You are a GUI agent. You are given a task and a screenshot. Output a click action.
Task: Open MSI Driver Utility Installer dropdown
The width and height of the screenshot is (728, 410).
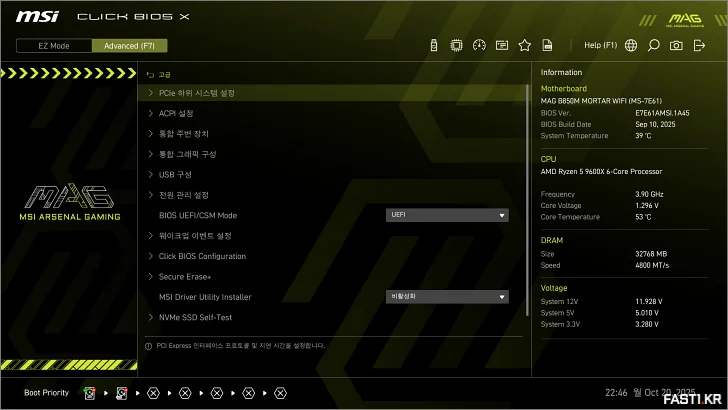coord(447,297)
